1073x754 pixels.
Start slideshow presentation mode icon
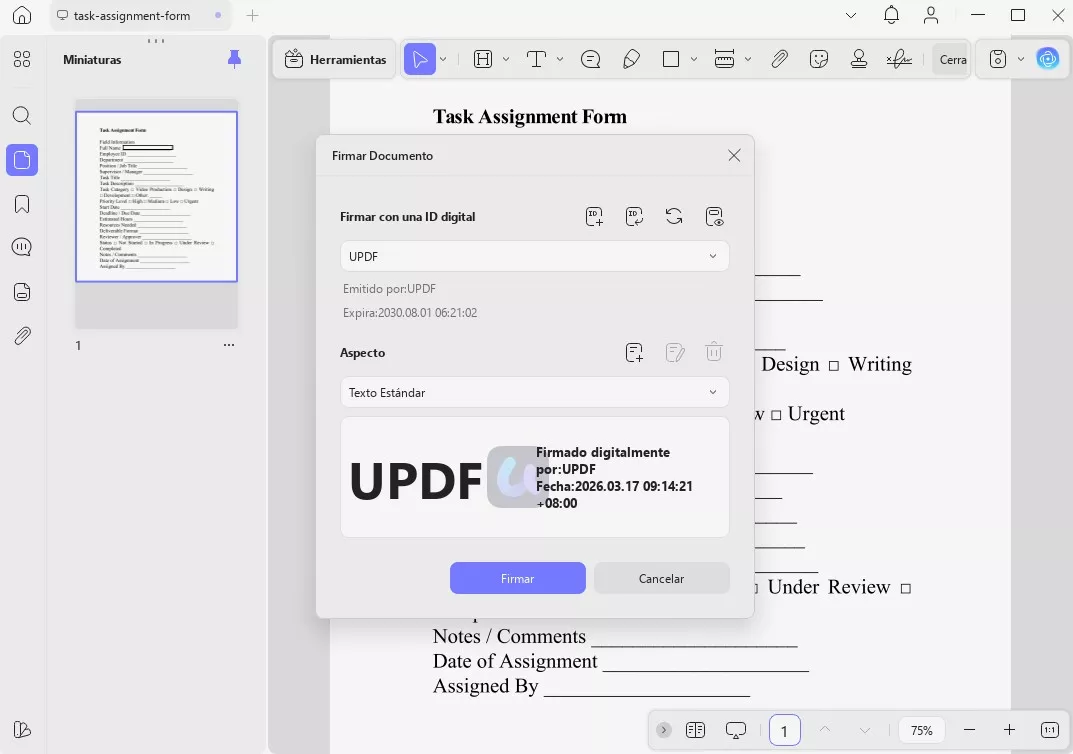pyautogui.click(x=736, y=730)
